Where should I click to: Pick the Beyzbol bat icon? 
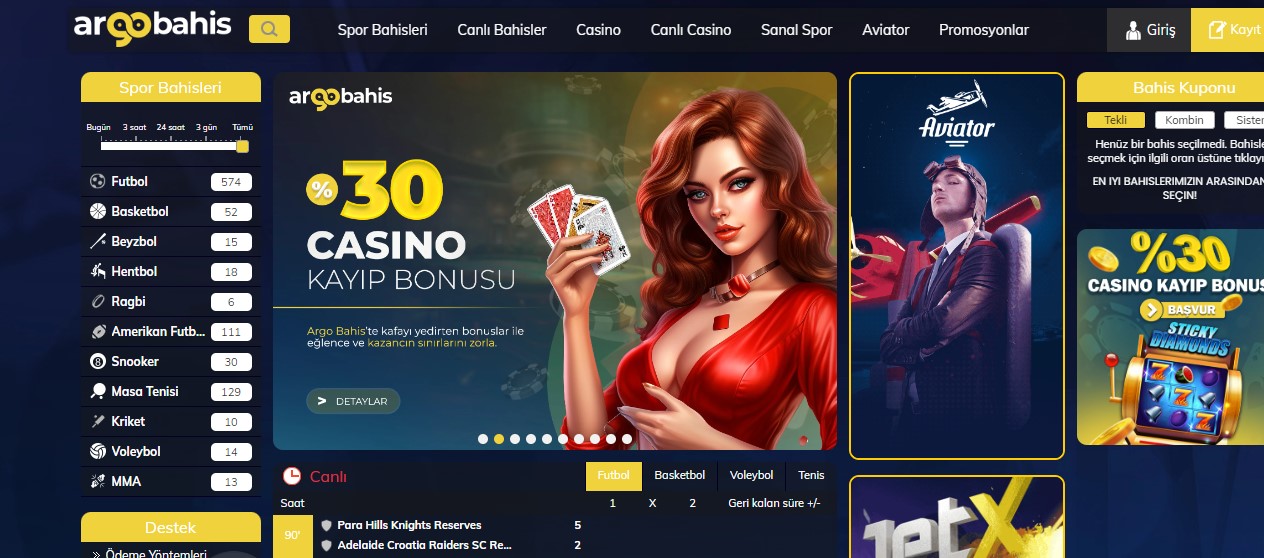[x=98, y=242]
